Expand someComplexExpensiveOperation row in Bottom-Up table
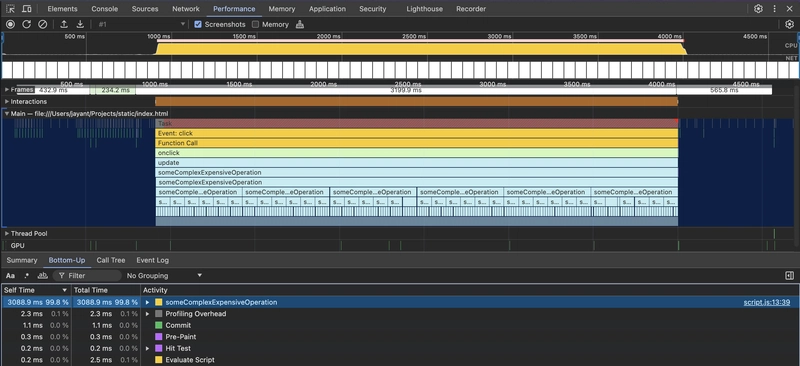The image size is (800, 366). click(x=147, y=302)
